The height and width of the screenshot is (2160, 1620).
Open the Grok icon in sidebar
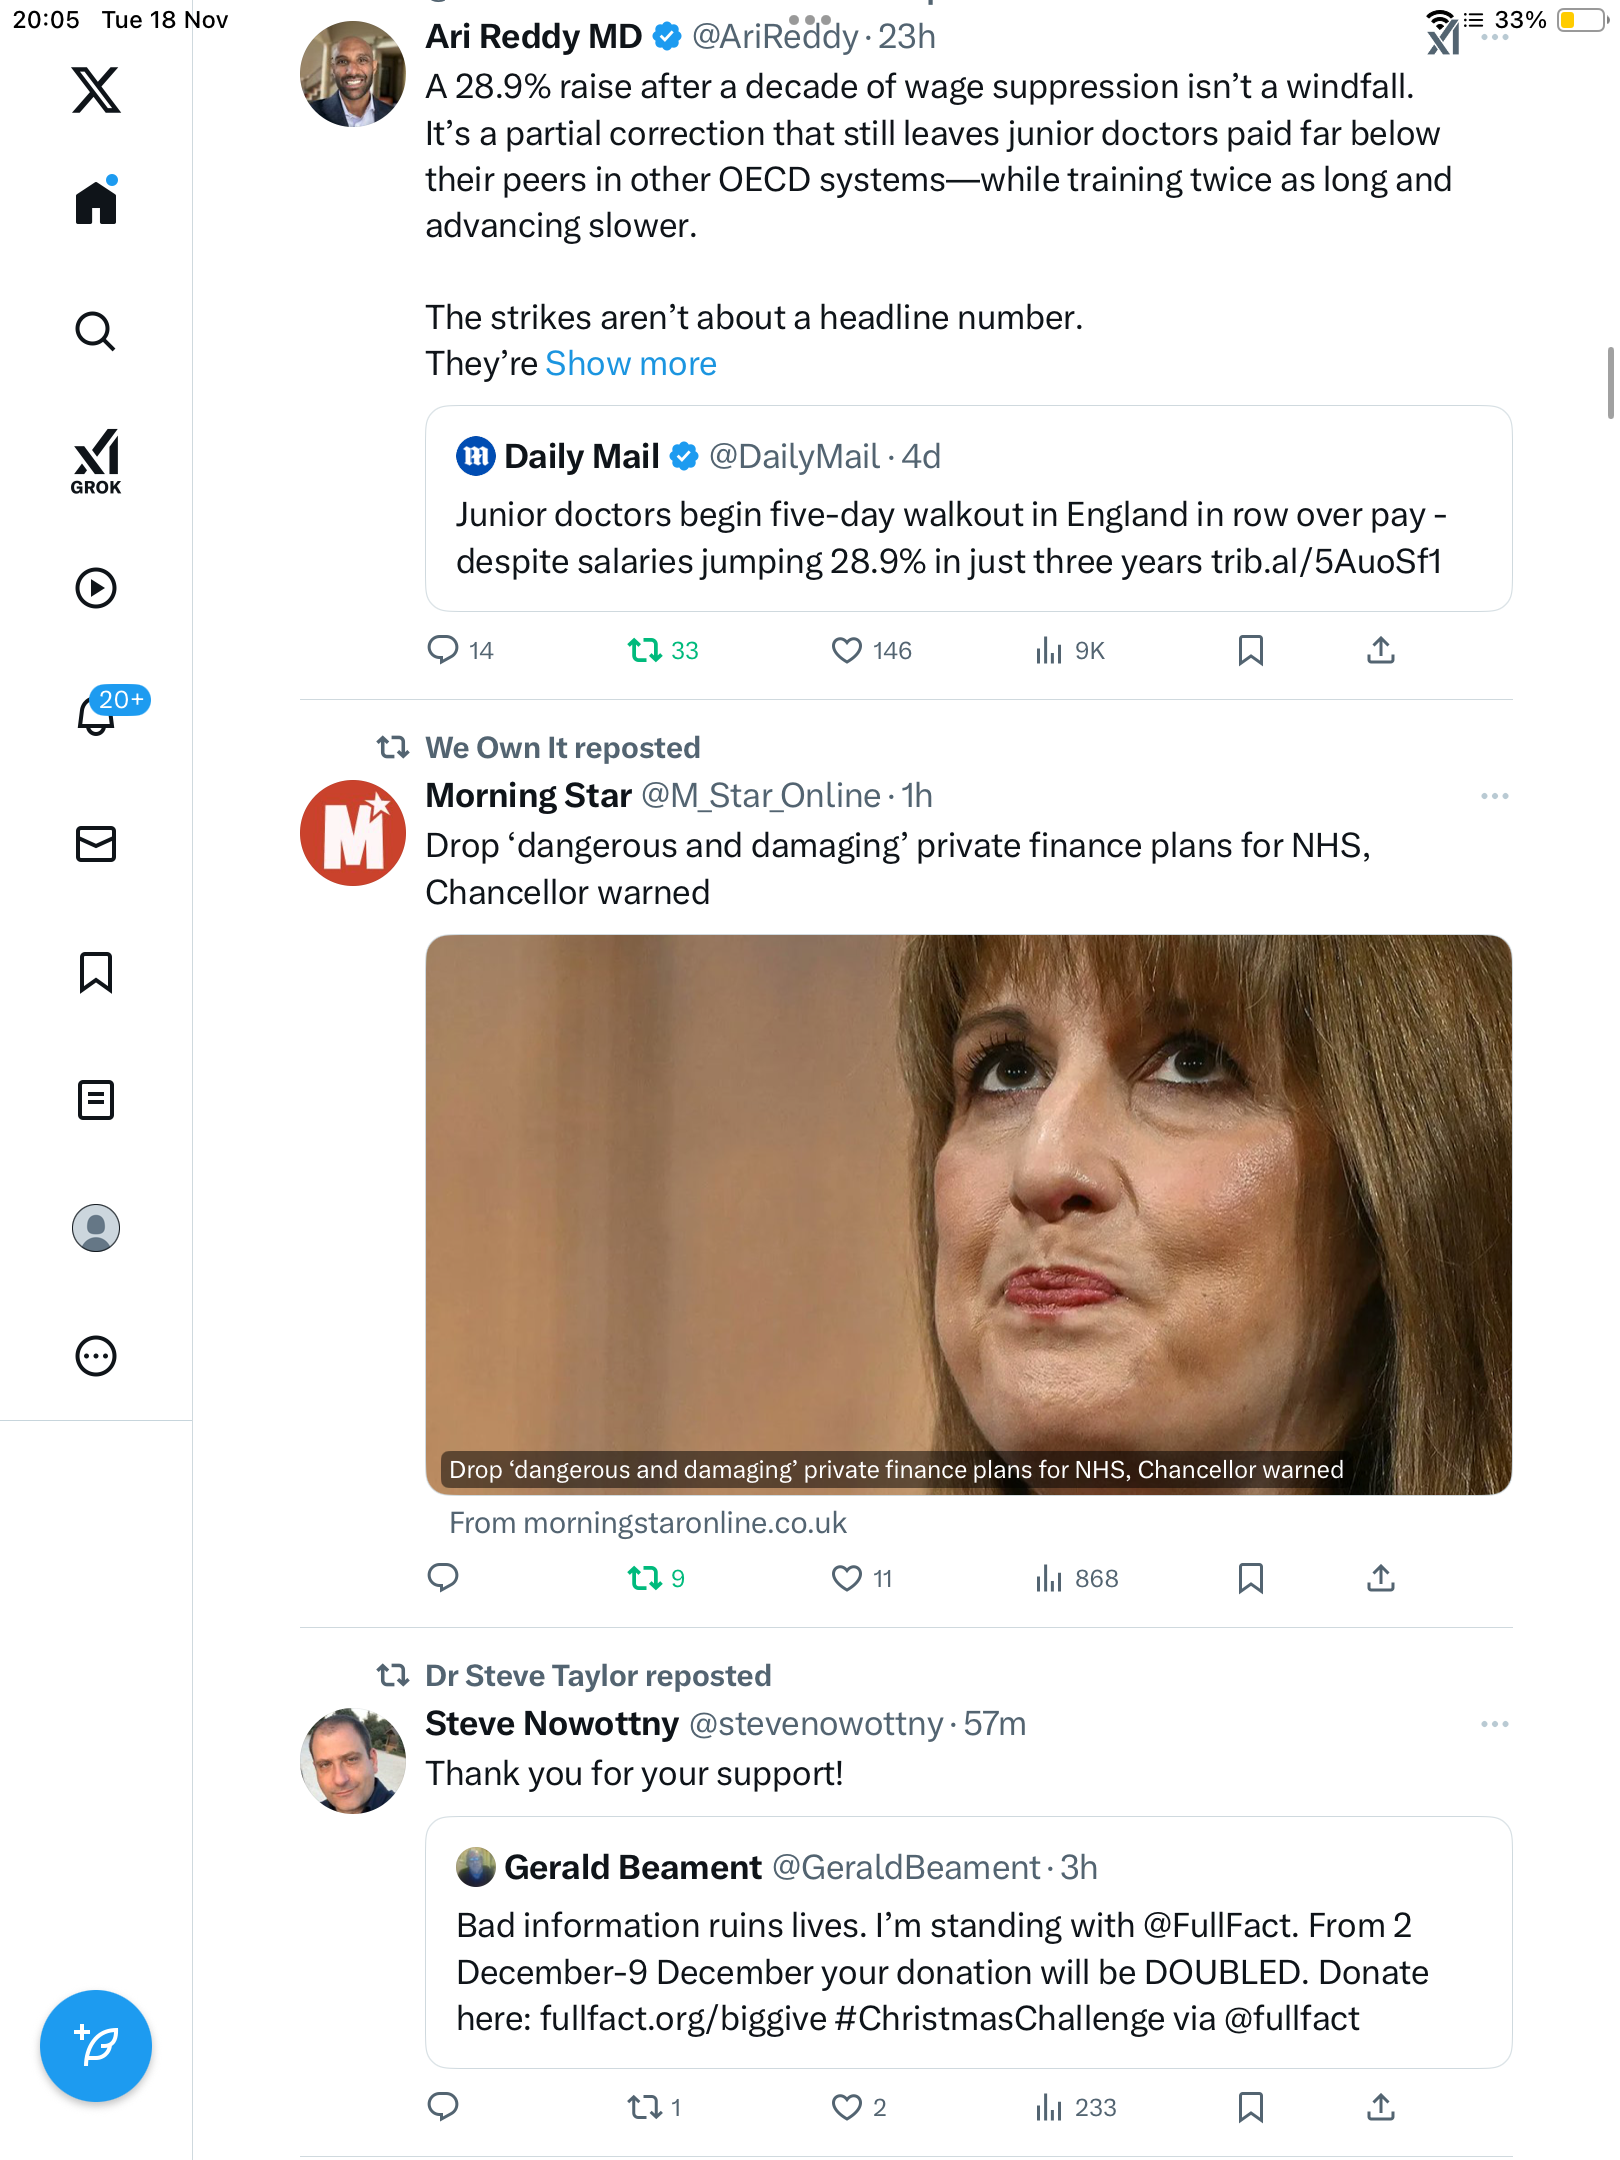[x=96, y=461]
